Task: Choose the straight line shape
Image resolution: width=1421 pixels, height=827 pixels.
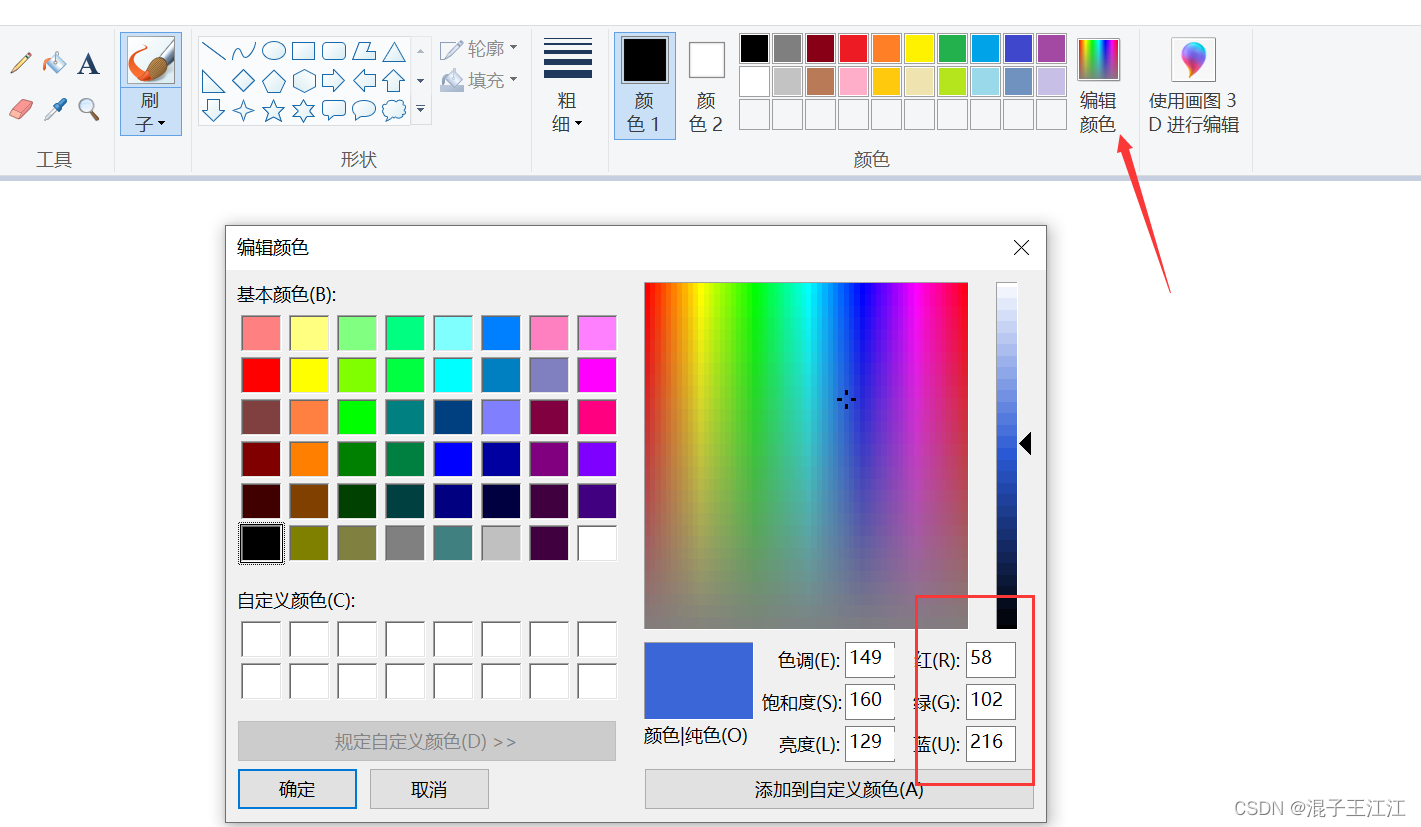Action: (x=213, y=51)
